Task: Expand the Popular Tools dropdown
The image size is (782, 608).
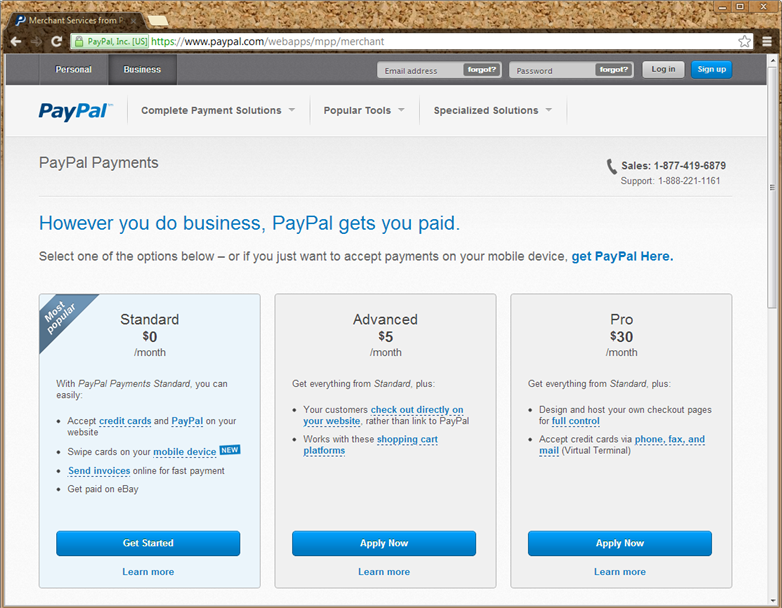Action: tap(364, 110)
